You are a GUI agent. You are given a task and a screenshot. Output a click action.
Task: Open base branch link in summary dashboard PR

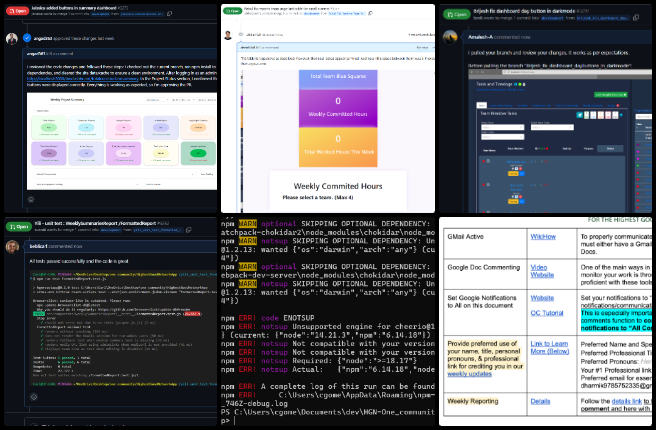[100, 14]
